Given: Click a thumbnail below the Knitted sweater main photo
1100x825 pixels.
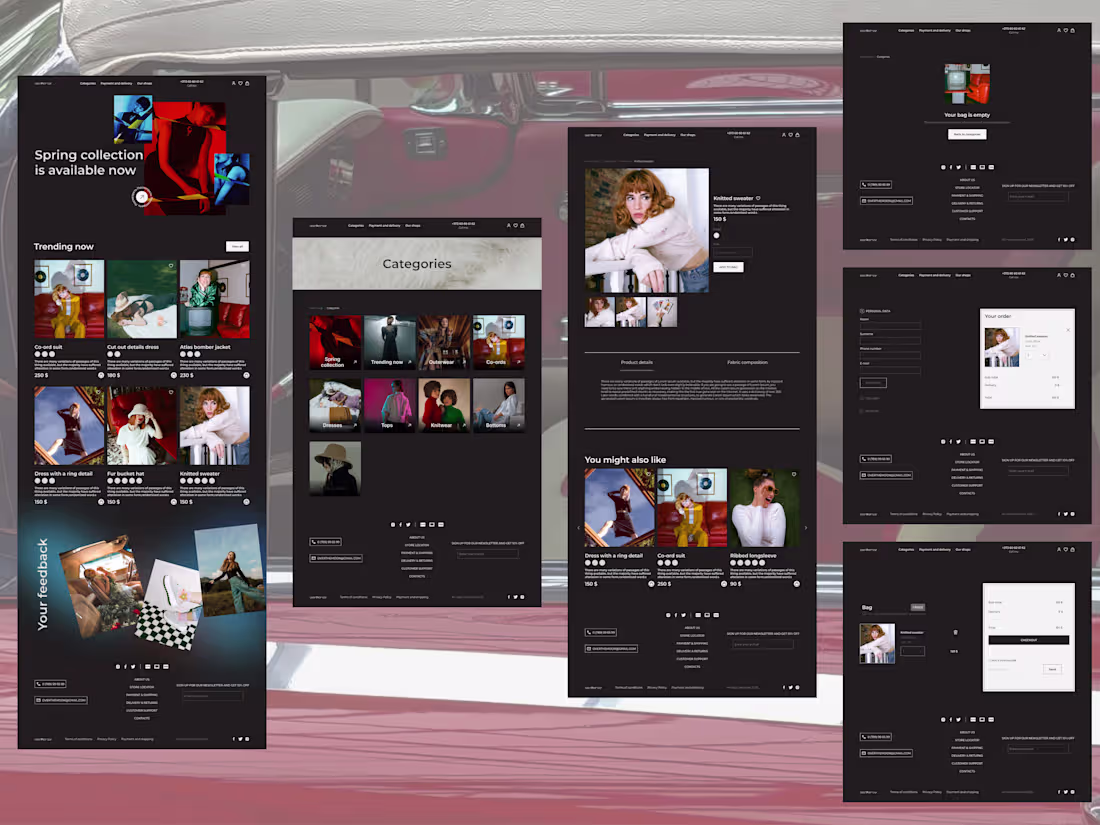Looking at the screenshot, I should coord(601,311).
